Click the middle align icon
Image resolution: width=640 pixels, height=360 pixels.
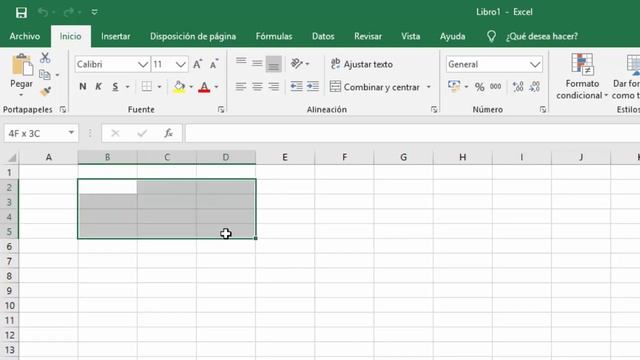click(x=257, y=63)
